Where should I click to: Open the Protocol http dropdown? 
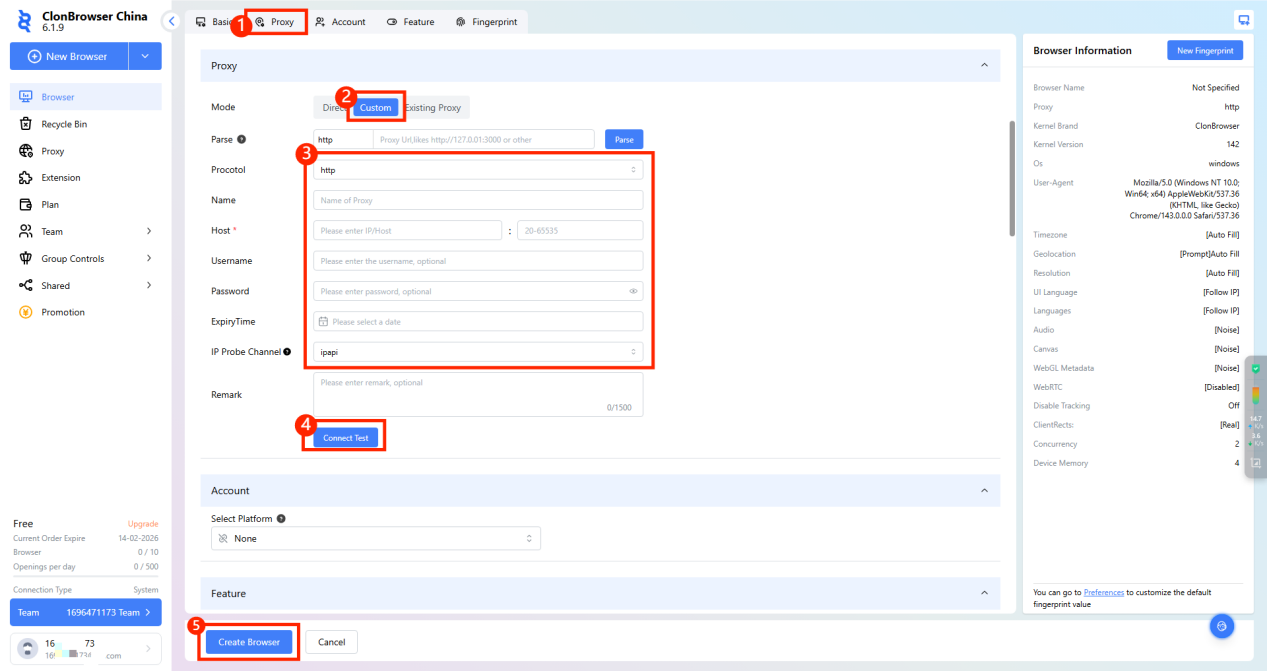point(478,170)
